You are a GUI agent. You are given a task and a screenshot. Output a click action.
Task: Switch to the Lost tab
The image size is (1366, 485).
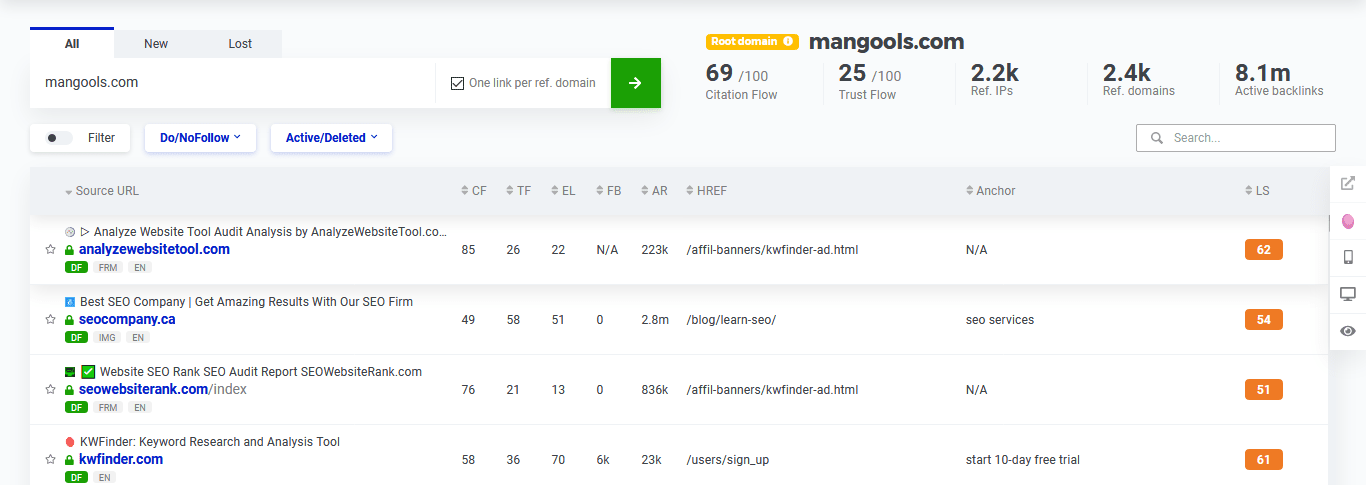(x=240, y=43)
